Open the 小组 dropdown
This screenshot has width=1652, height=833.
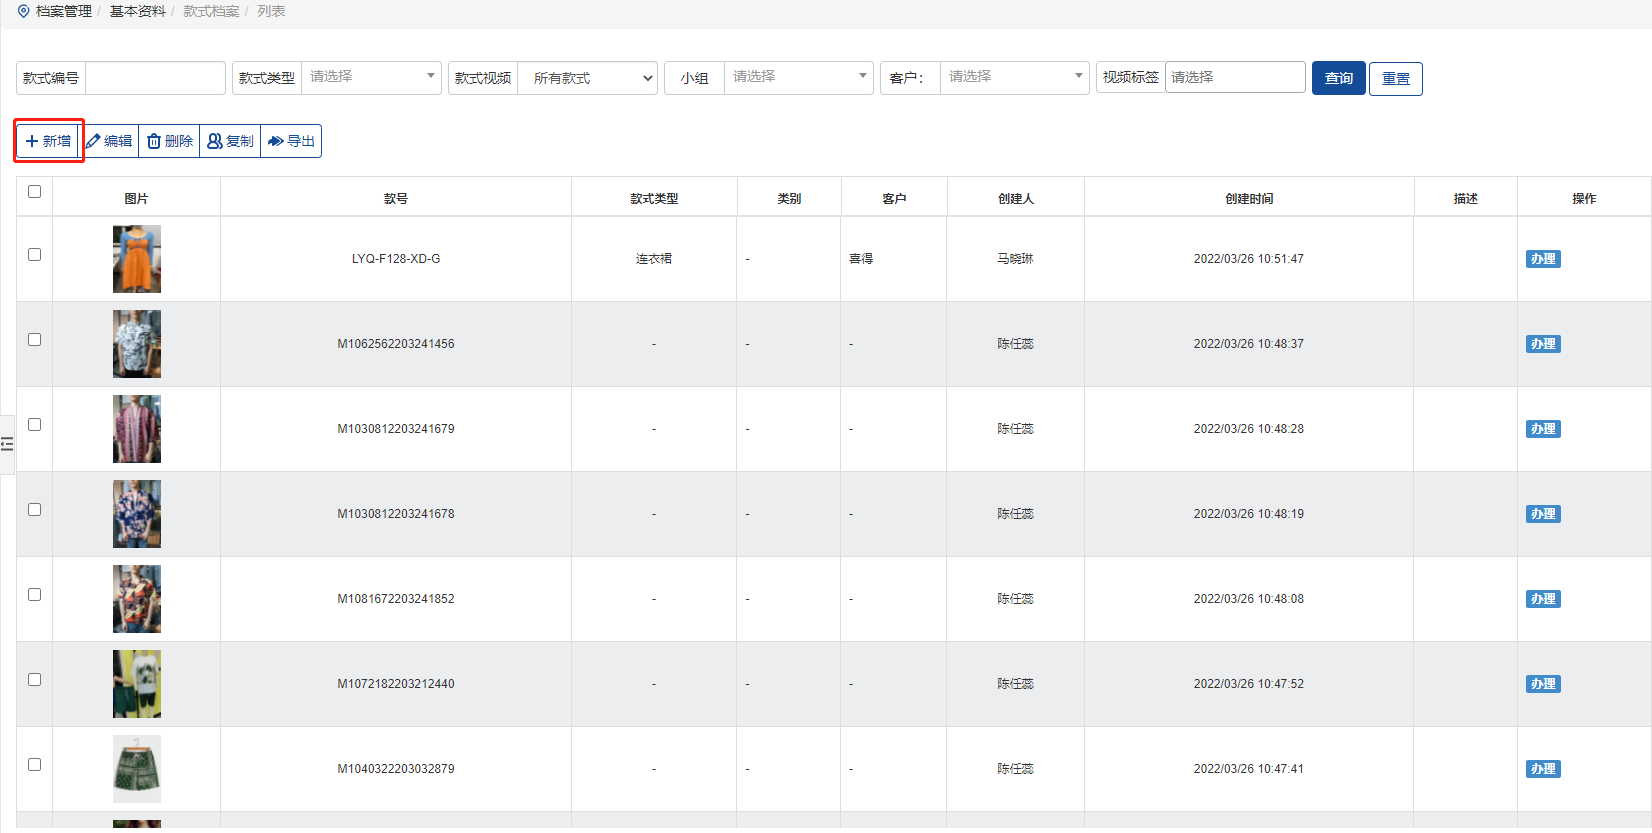tap(798, 78)
